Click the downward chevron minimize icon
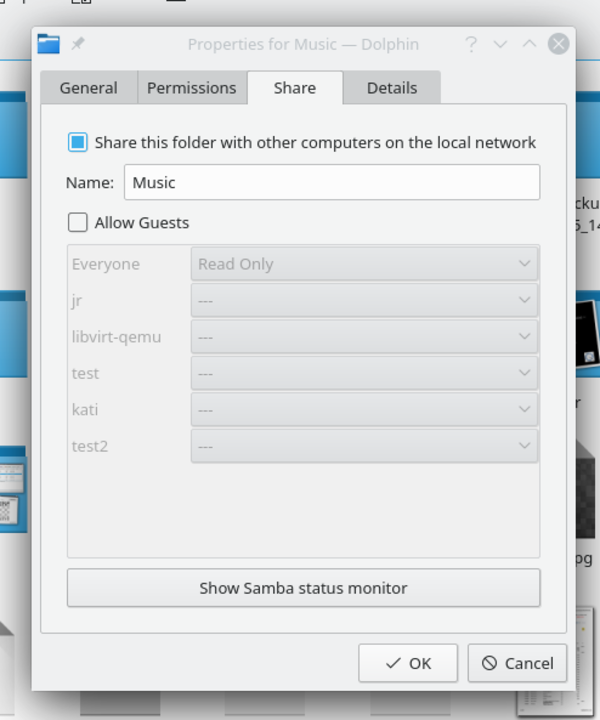Viewport: 600px width, 720px height. (x=501, y=44)
